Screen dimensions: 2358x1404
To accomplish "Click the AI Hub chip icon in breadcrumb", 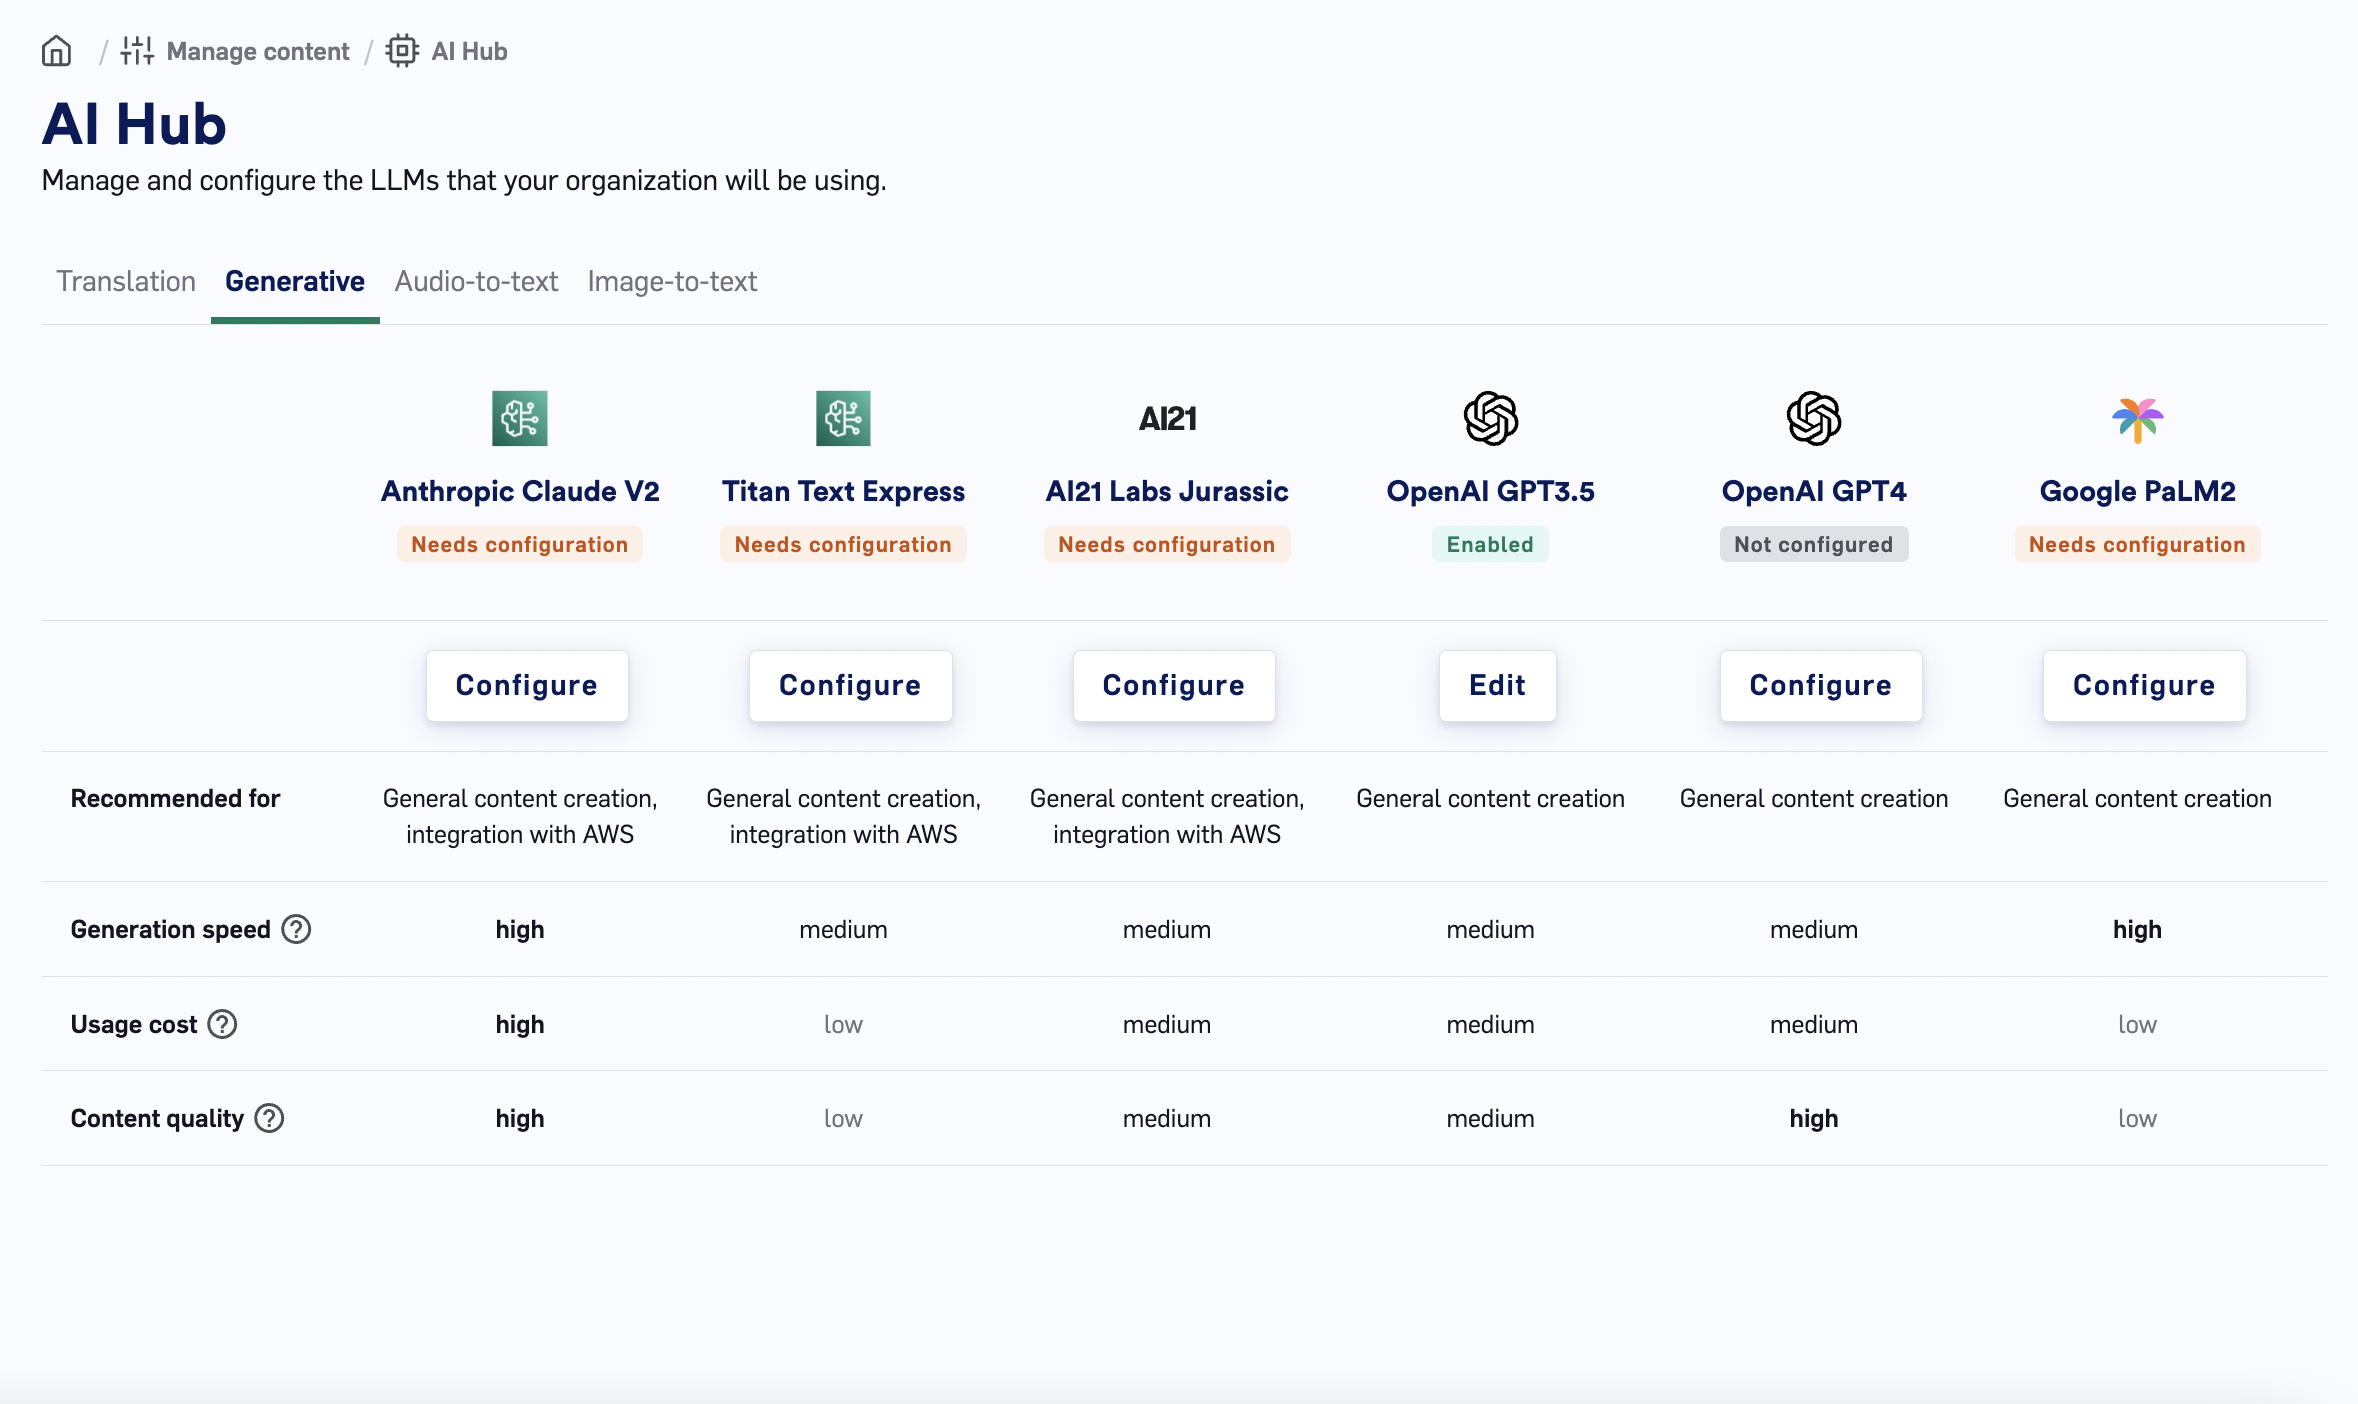I will pos(402,51).
